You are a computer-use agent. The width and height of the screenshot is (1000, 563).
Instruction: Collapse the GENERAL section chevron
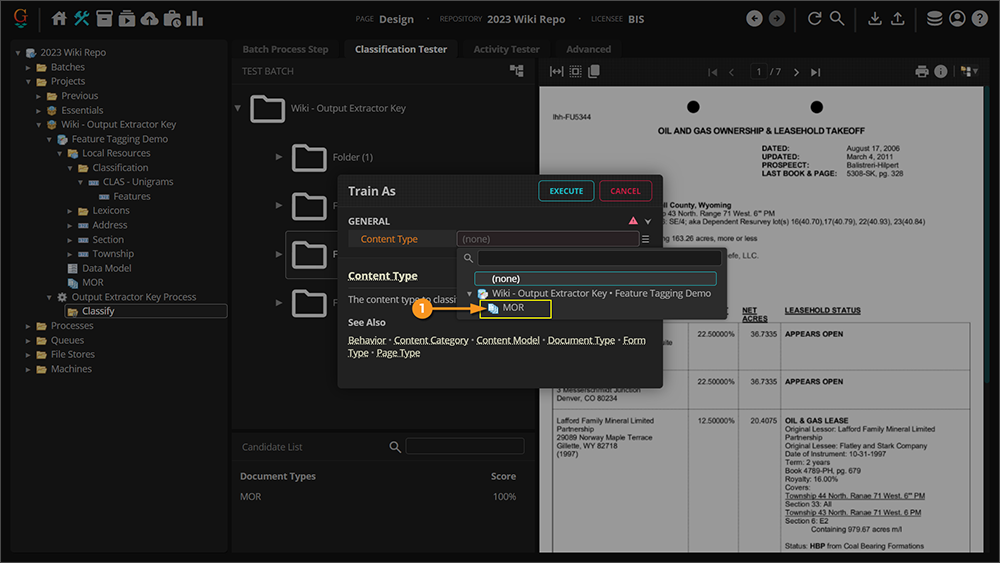(x=648, y=221)
